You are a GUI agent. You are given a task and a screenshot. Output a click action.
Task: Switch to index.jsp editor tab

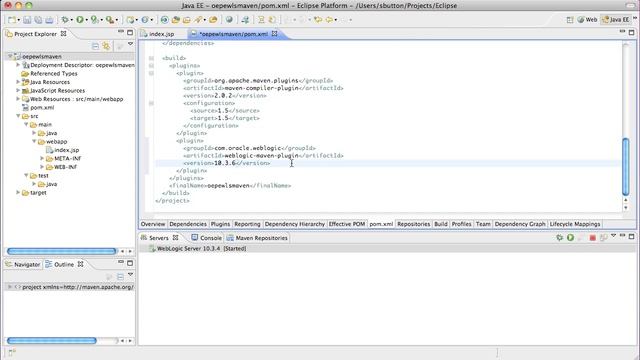162,34
